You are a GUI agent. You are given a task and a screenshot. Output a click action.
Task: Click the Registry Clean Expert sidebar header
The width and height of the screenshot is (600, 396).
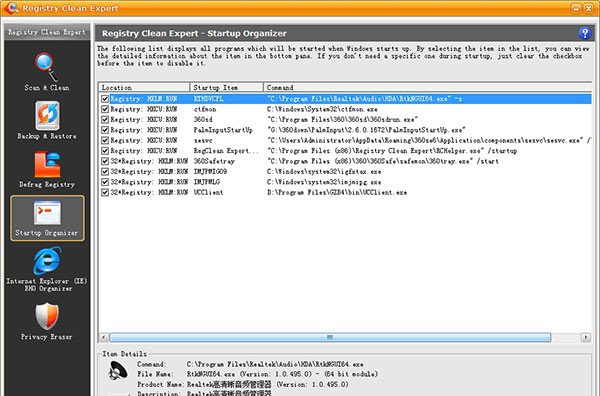click(x=47, y=32)
